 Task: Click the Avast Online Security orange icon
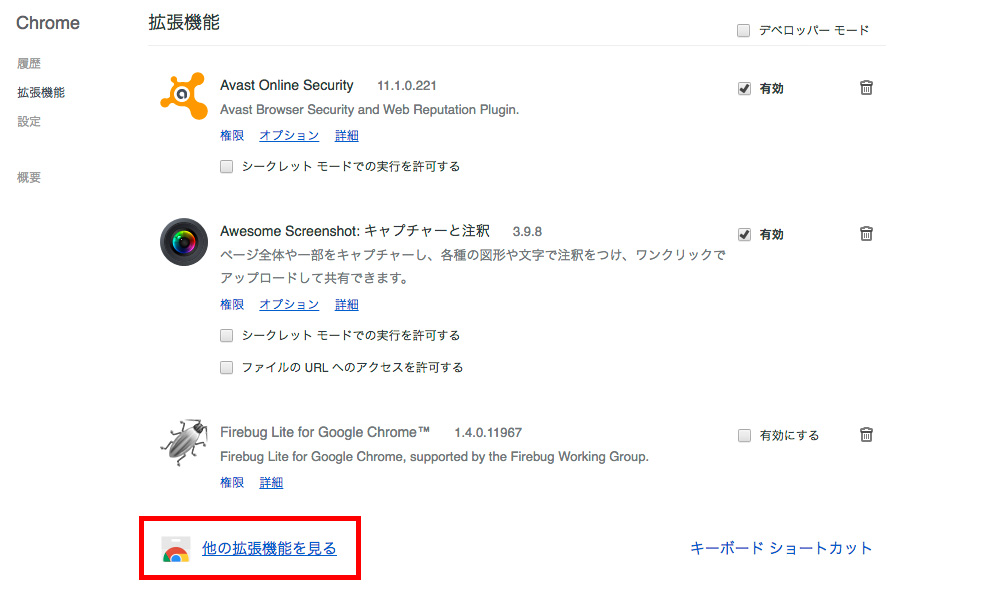pos(184,96)
